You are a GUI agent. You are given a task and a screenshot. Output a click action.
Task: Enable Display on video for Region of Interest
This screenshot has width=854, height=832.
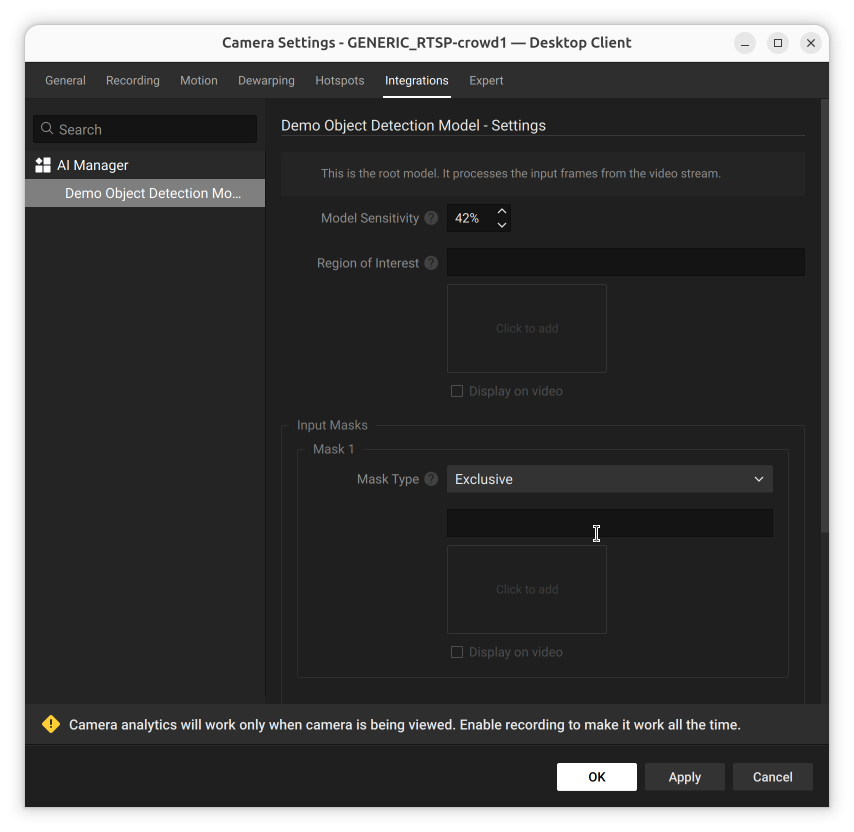[457, 391]
